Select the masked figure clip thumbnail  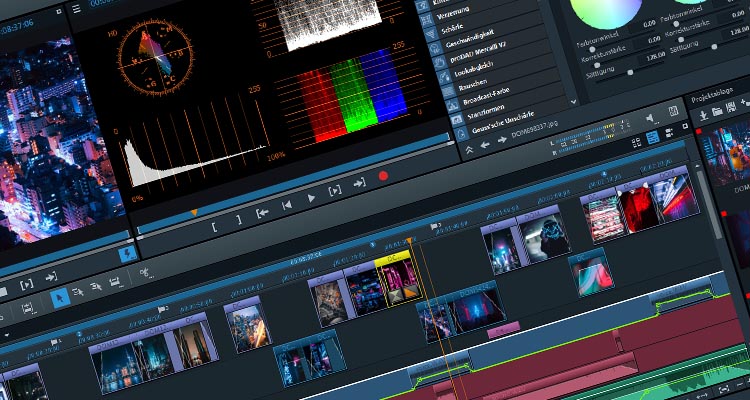point(545,235)
